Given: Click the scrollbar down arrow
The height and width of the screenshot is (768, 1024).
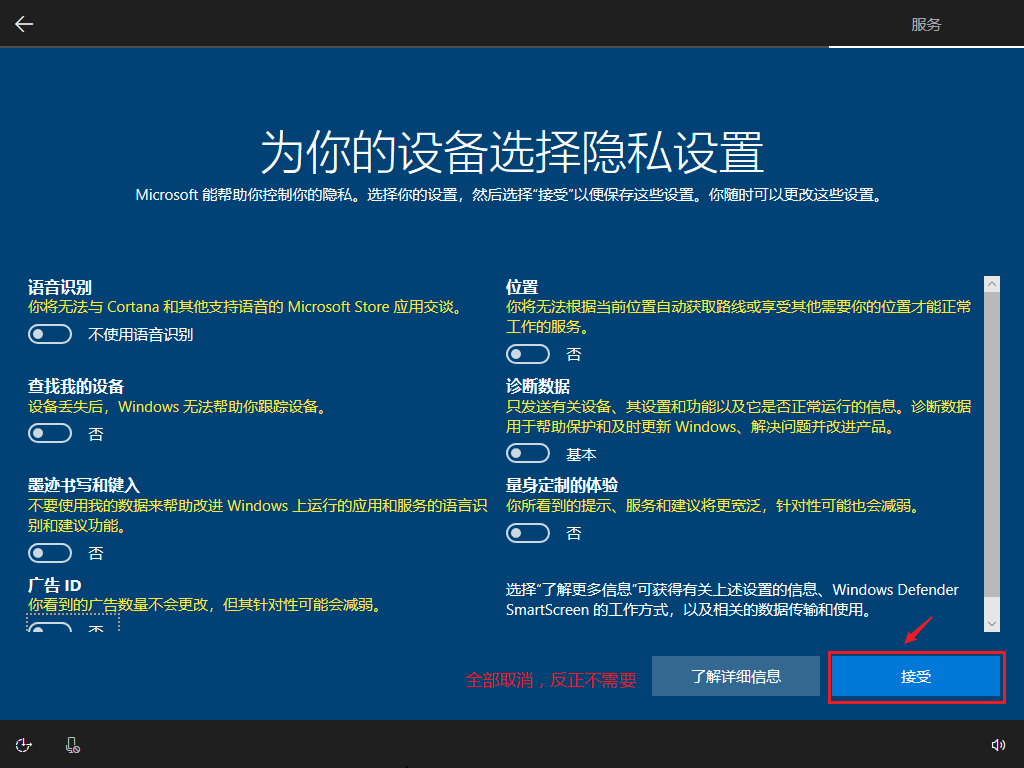Looking at the screenshot, I should [992, 623].
